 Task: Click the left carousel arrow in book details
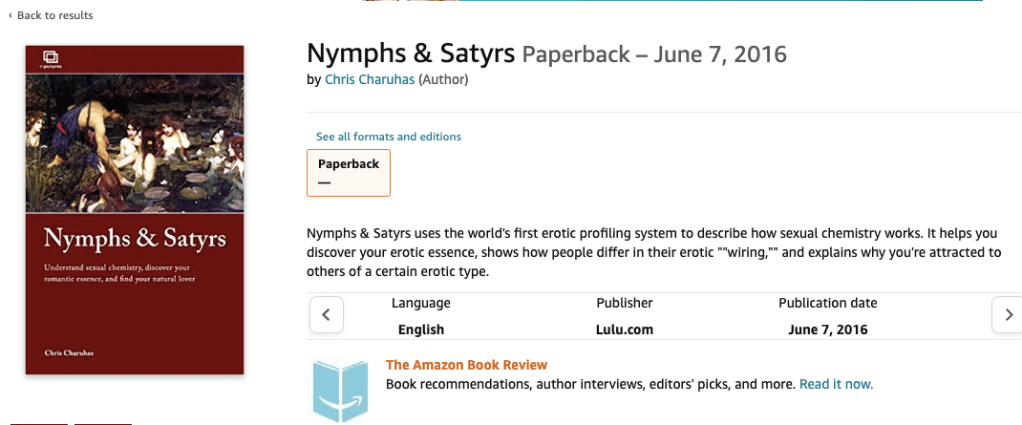326,315
